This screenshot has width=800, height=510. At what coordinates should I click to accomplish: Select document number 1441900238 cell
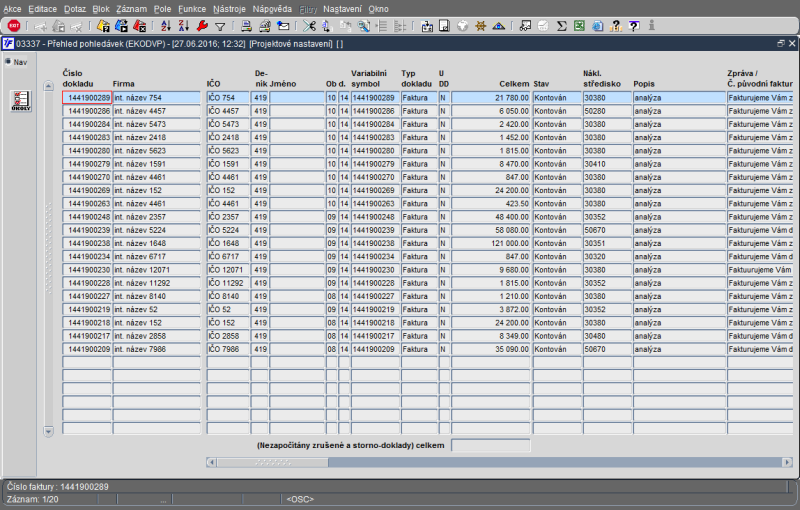[87, 243]
